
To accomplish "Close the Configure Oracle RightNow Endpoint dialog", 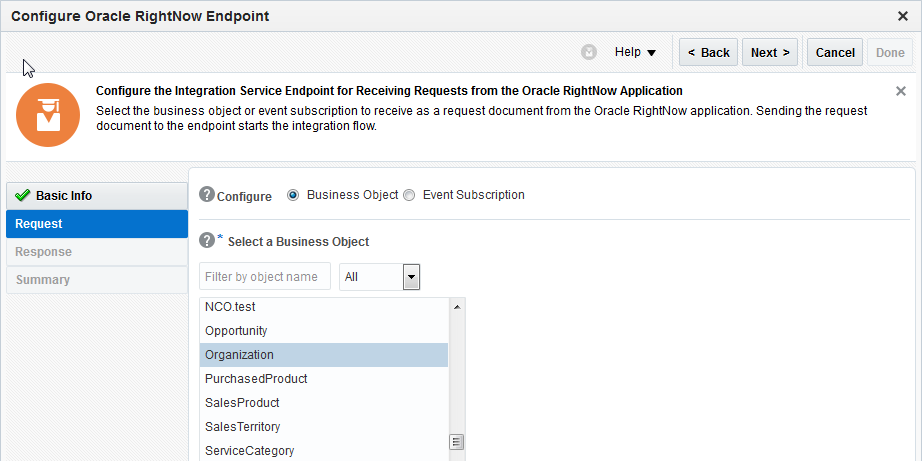I will coord(903,16).
